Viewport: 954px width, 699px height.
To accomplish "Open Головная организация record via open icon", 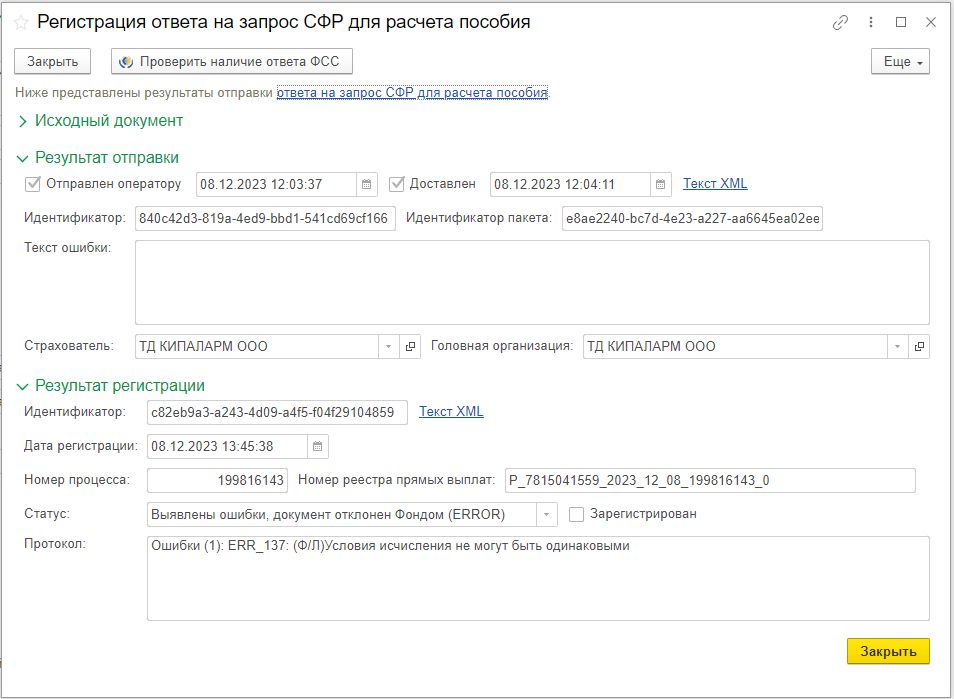I will point(918,347).
